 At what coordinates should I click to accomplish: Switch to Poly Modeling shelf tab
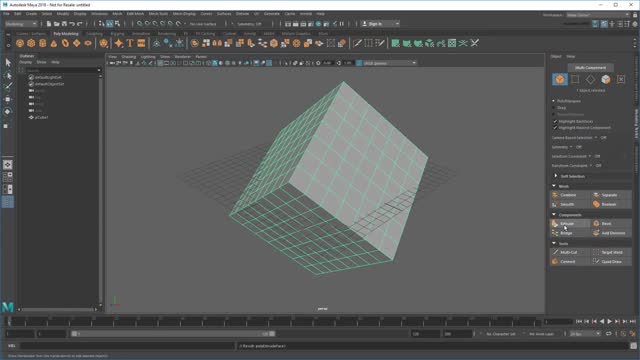tap(66, 33)
